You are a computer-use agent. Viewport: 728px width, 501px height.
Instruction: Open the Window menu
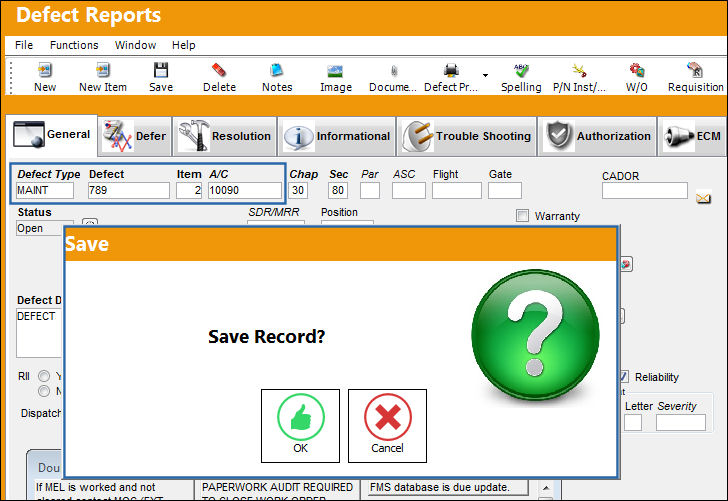tap(135, 45)
